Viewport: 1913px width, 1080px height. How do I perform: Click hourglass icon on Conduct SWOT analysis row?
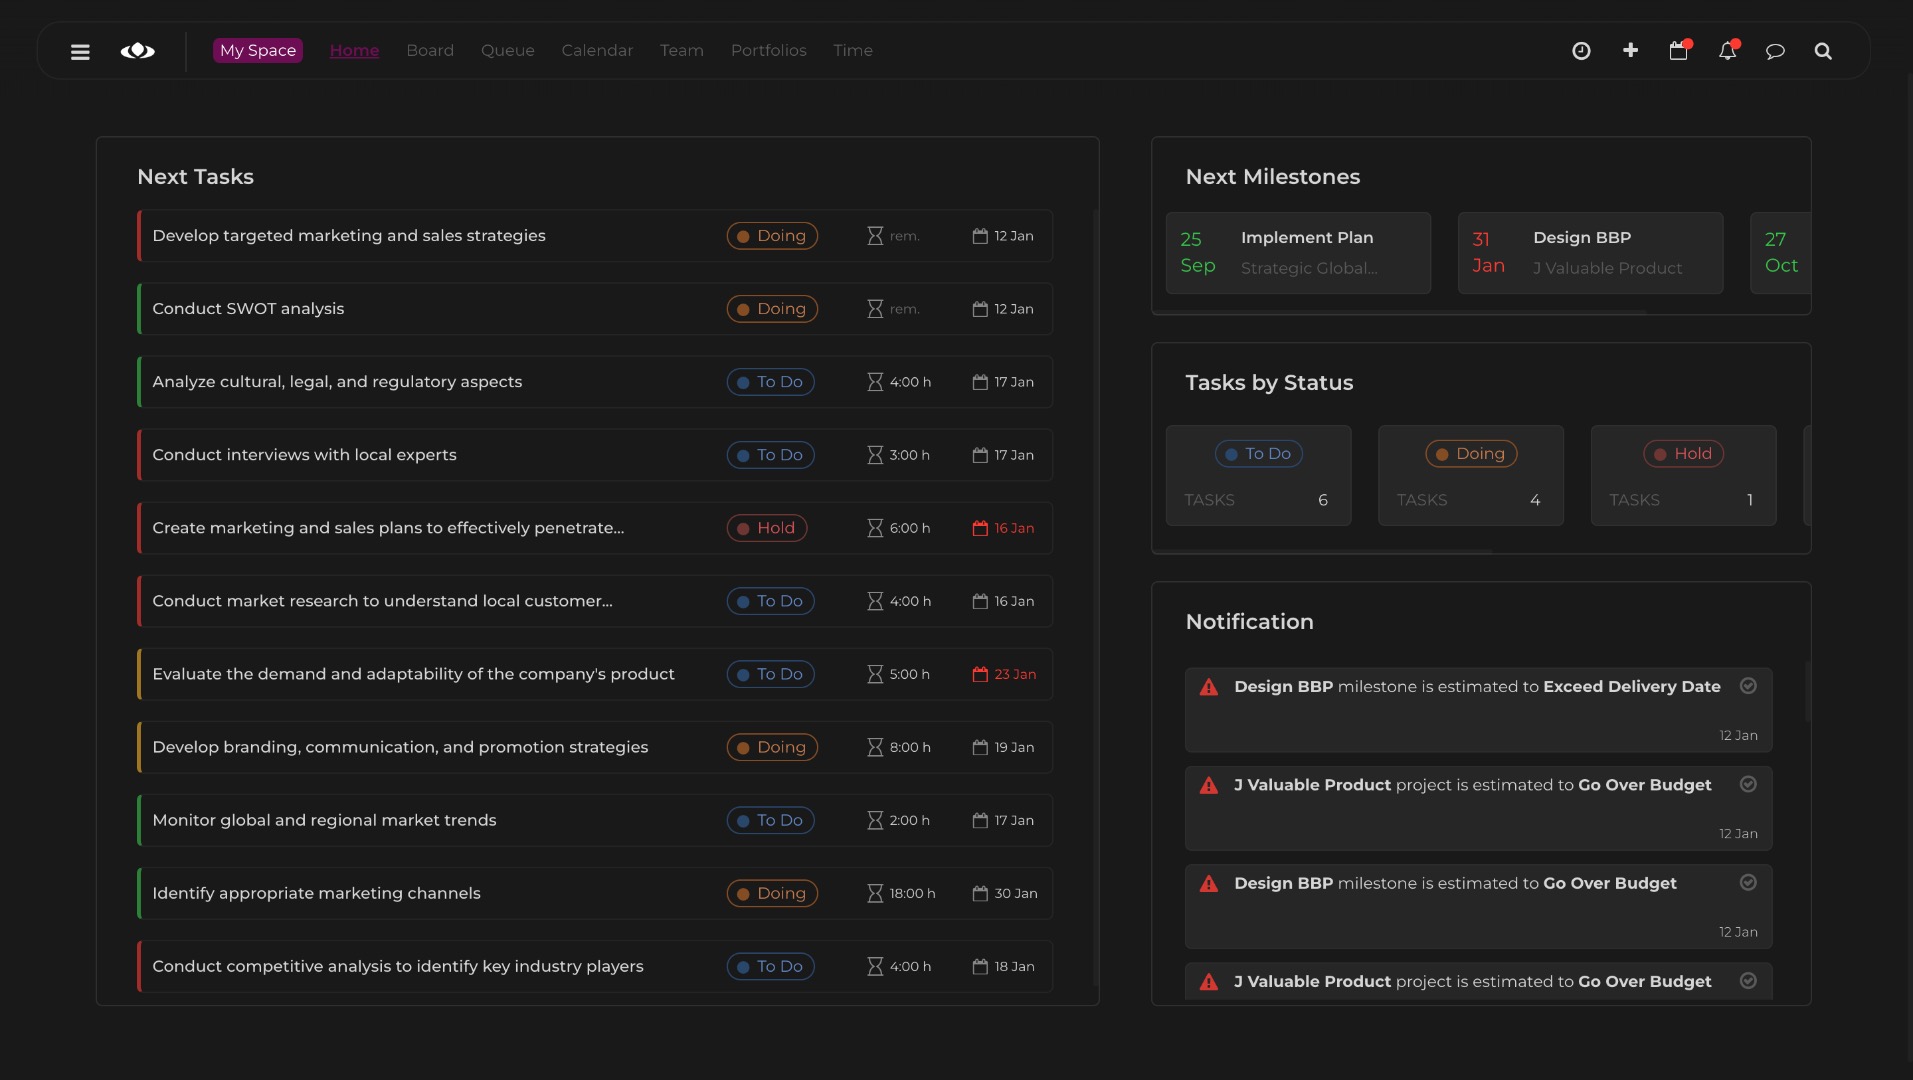pos(875,309)
